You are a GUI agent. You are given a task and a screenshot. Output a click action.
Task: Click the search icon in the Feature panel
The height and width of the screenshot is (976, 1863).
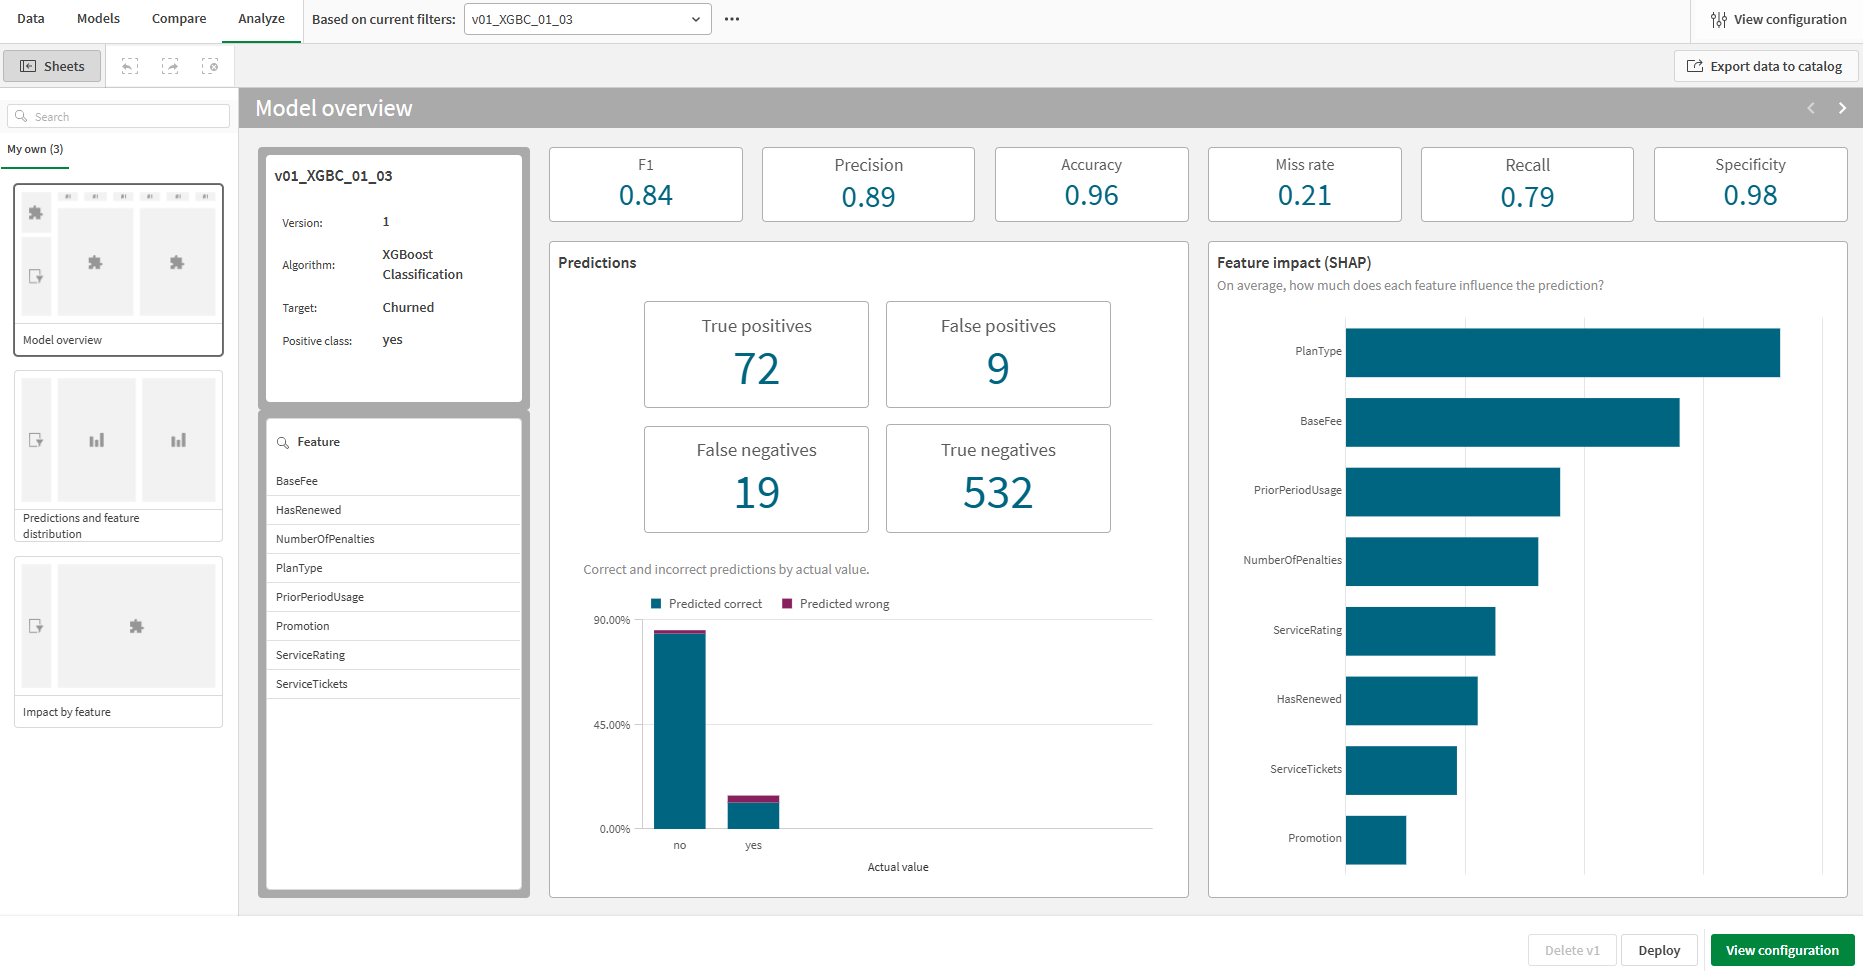283,441
